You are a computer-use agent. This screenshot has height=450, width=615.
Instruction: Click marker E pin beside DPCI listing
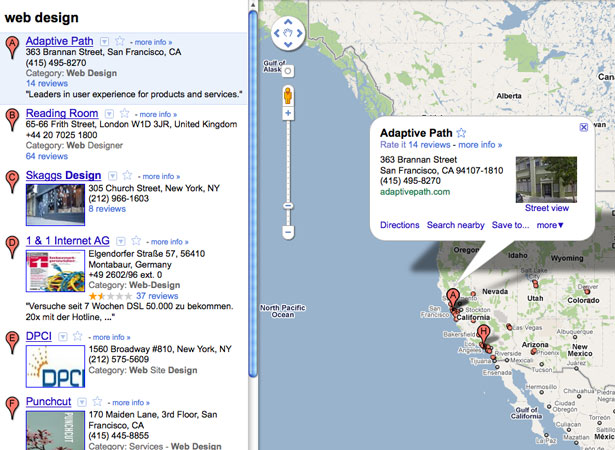click(13, 343)
